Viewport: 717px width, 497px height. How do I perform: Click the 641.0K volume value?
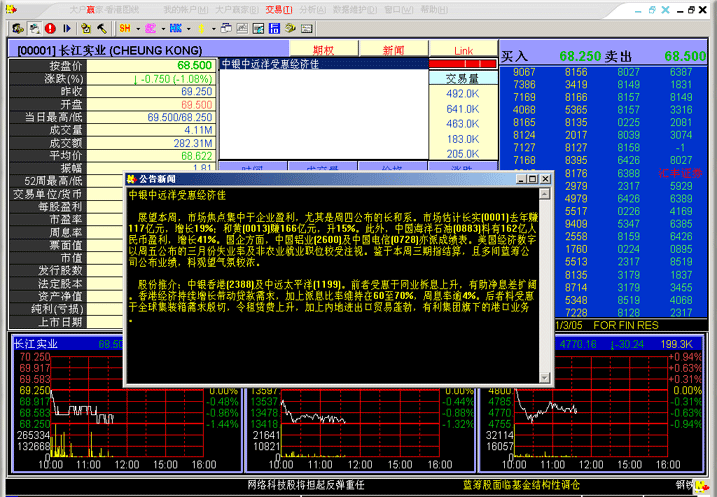point(463,109)
